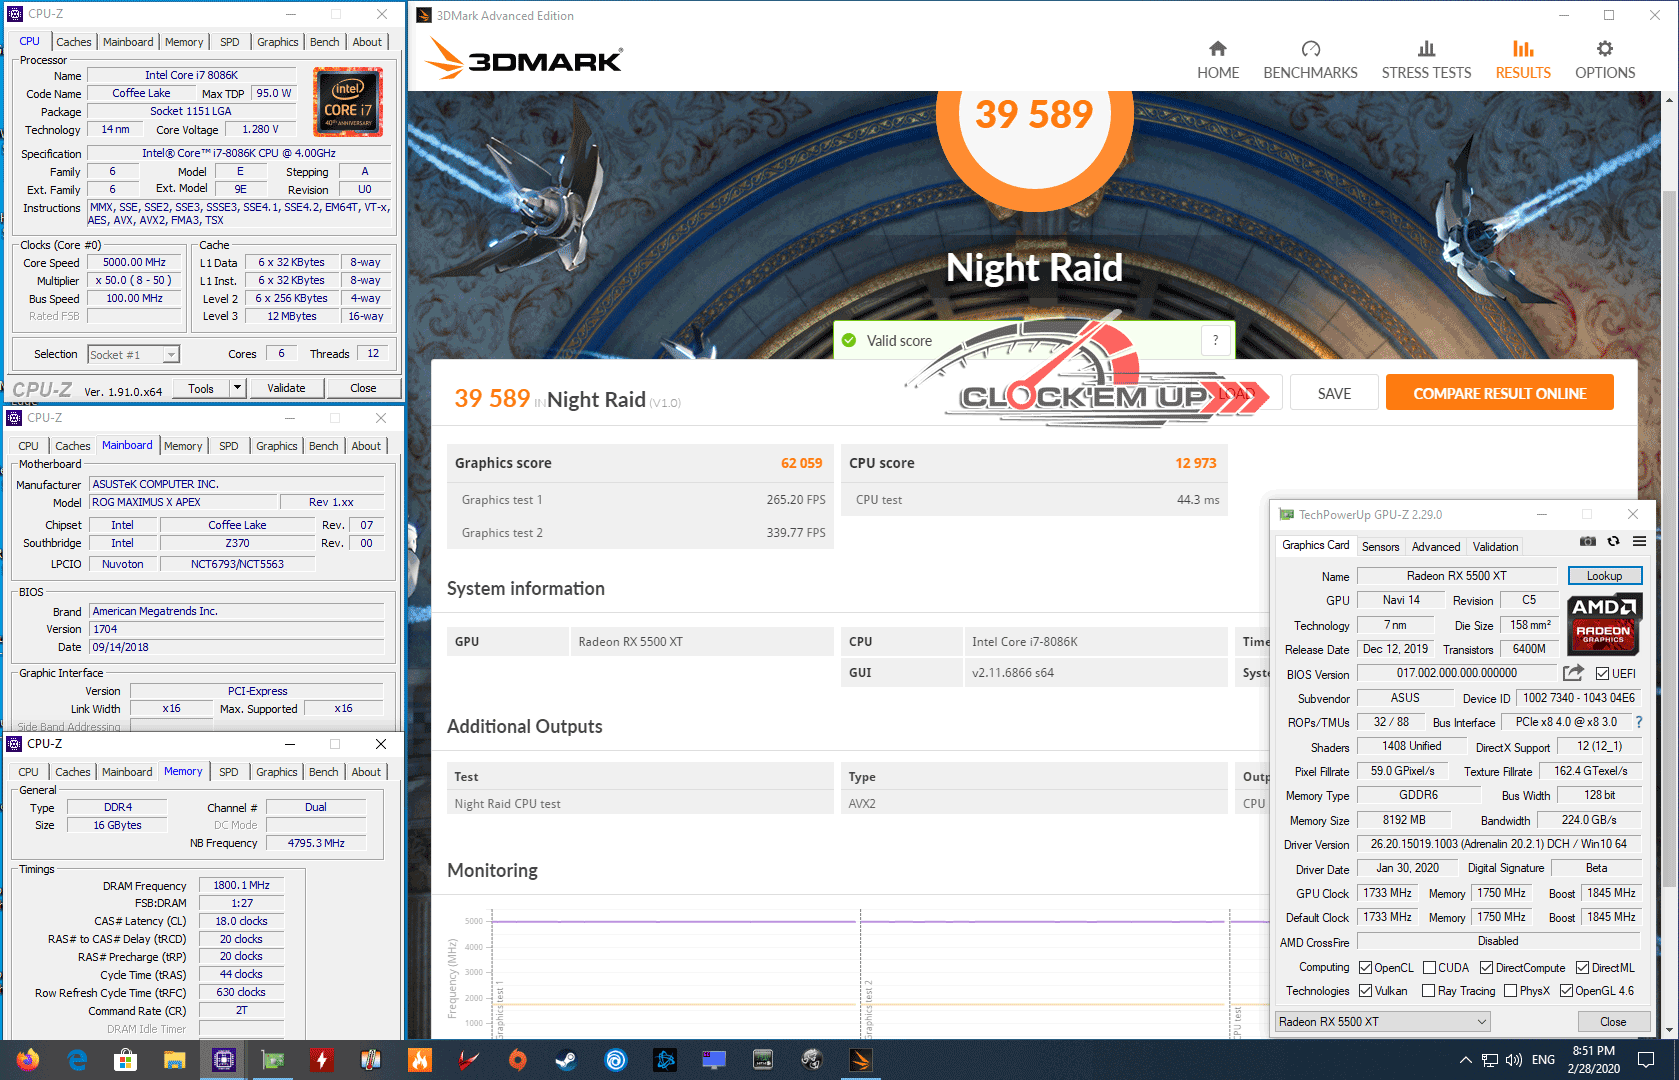Toggle the CUDA checkbox
This screenshot has width=1679, height=1080.
point(1430,968)
